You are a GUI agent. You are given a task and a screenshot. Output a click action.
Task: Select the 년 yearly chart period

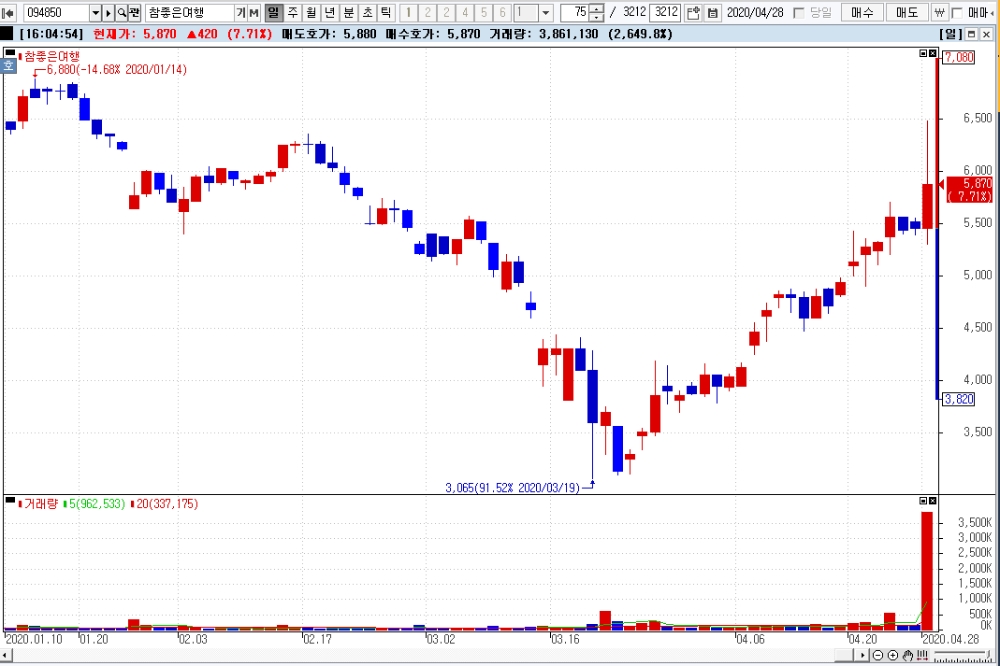(x=330, y=12)
